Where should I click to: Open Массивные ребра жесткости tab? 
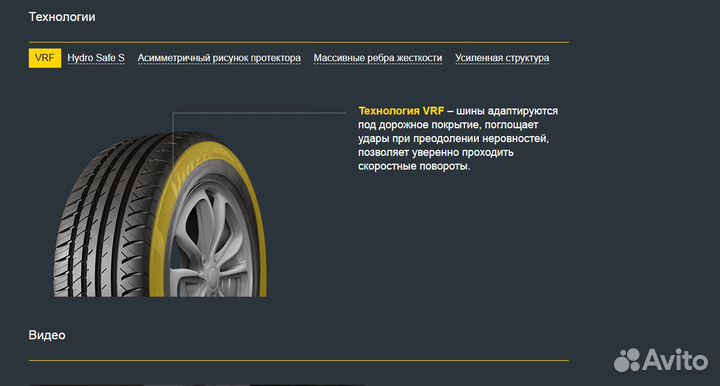pos(377,58)
